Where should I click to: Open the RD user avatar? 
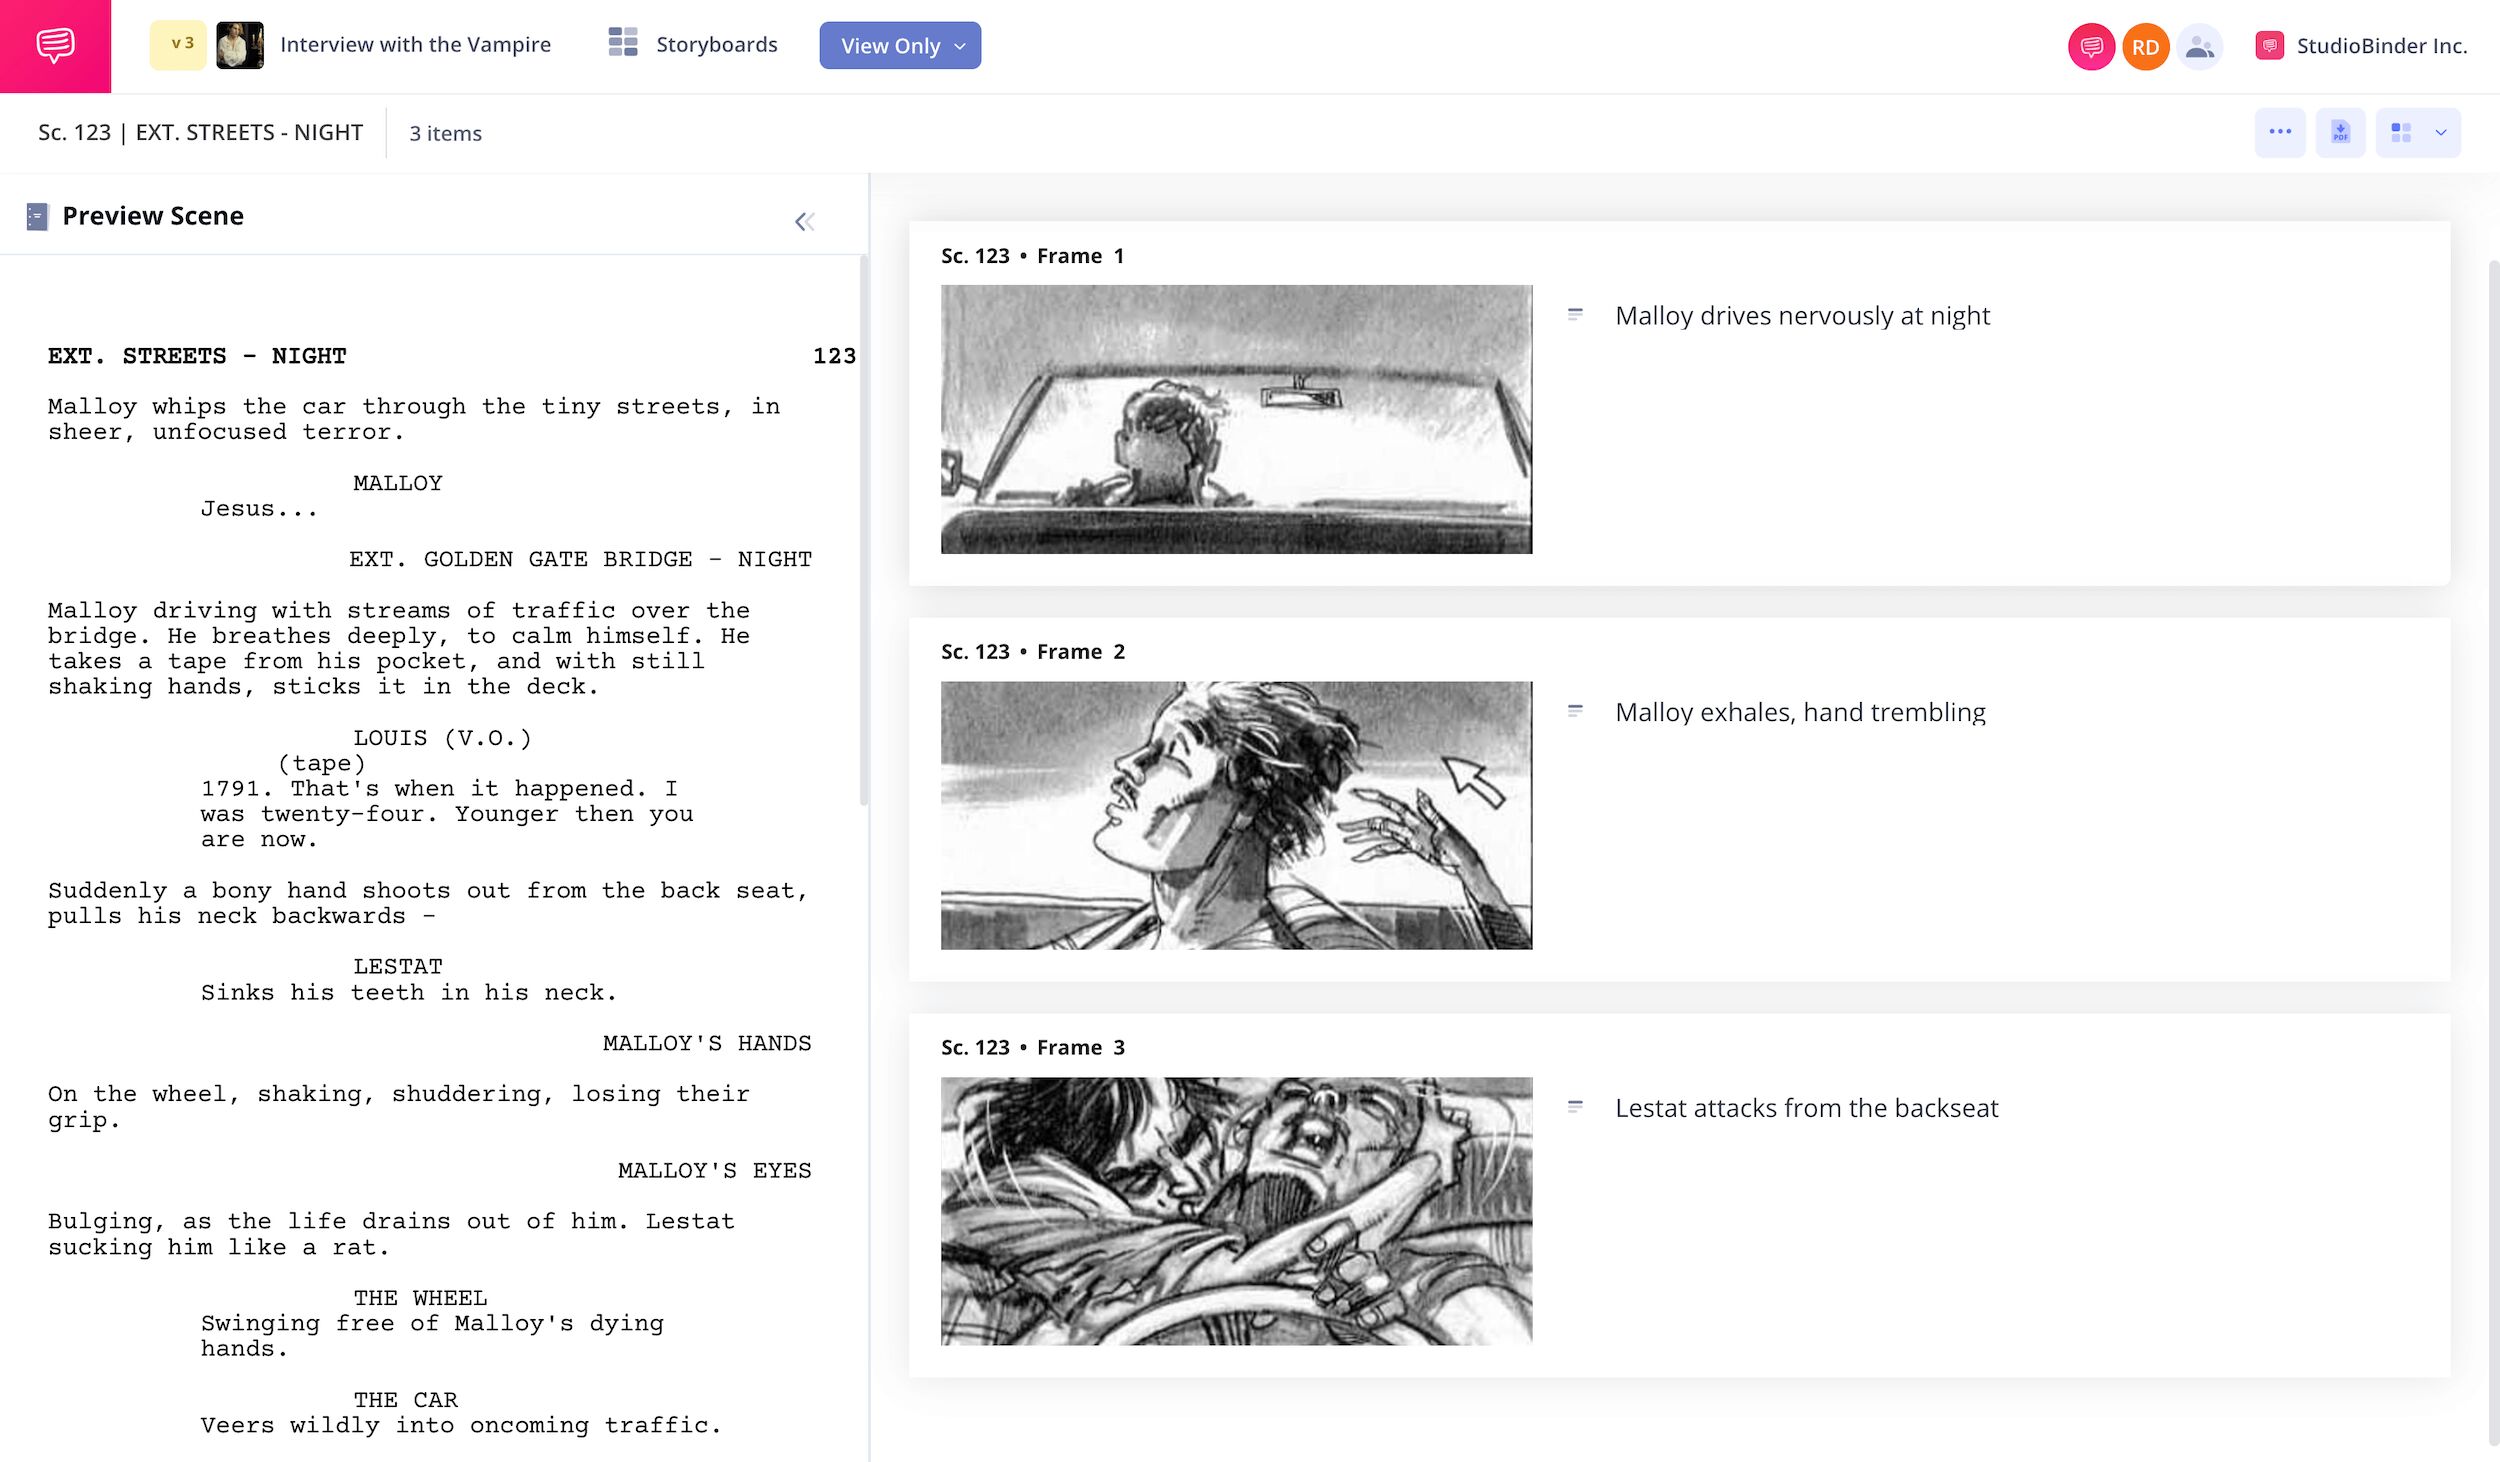[x=2144, y=47]
